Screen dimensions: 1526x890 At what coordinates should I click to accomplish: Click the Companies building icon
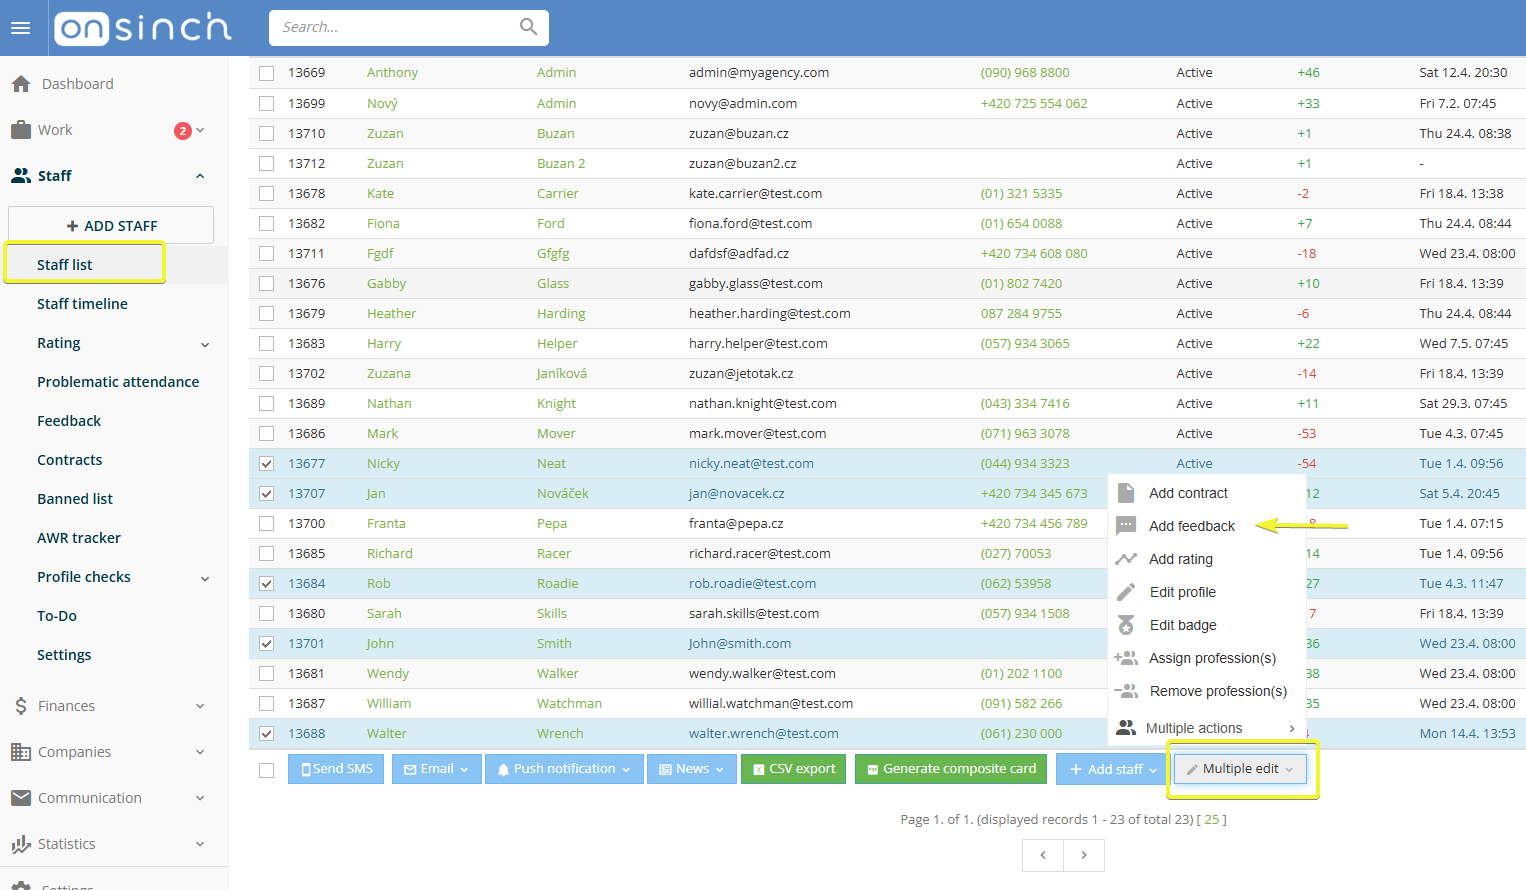click(21, 752)
